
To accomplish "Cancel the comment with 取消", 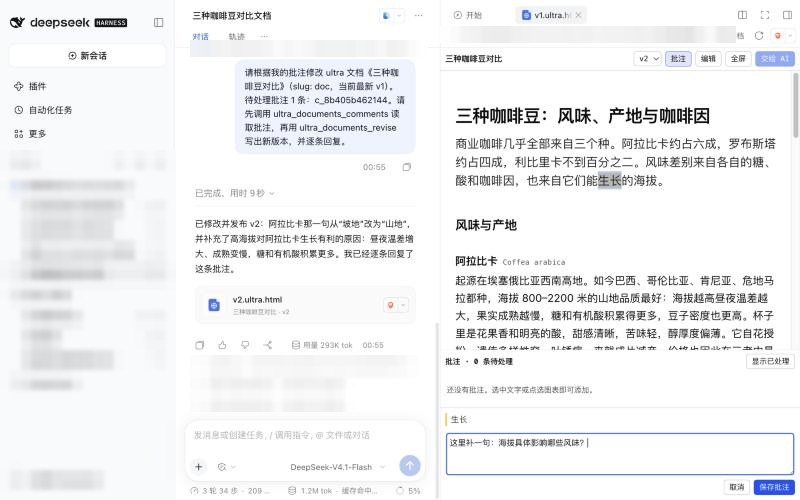I will (737, 487).
